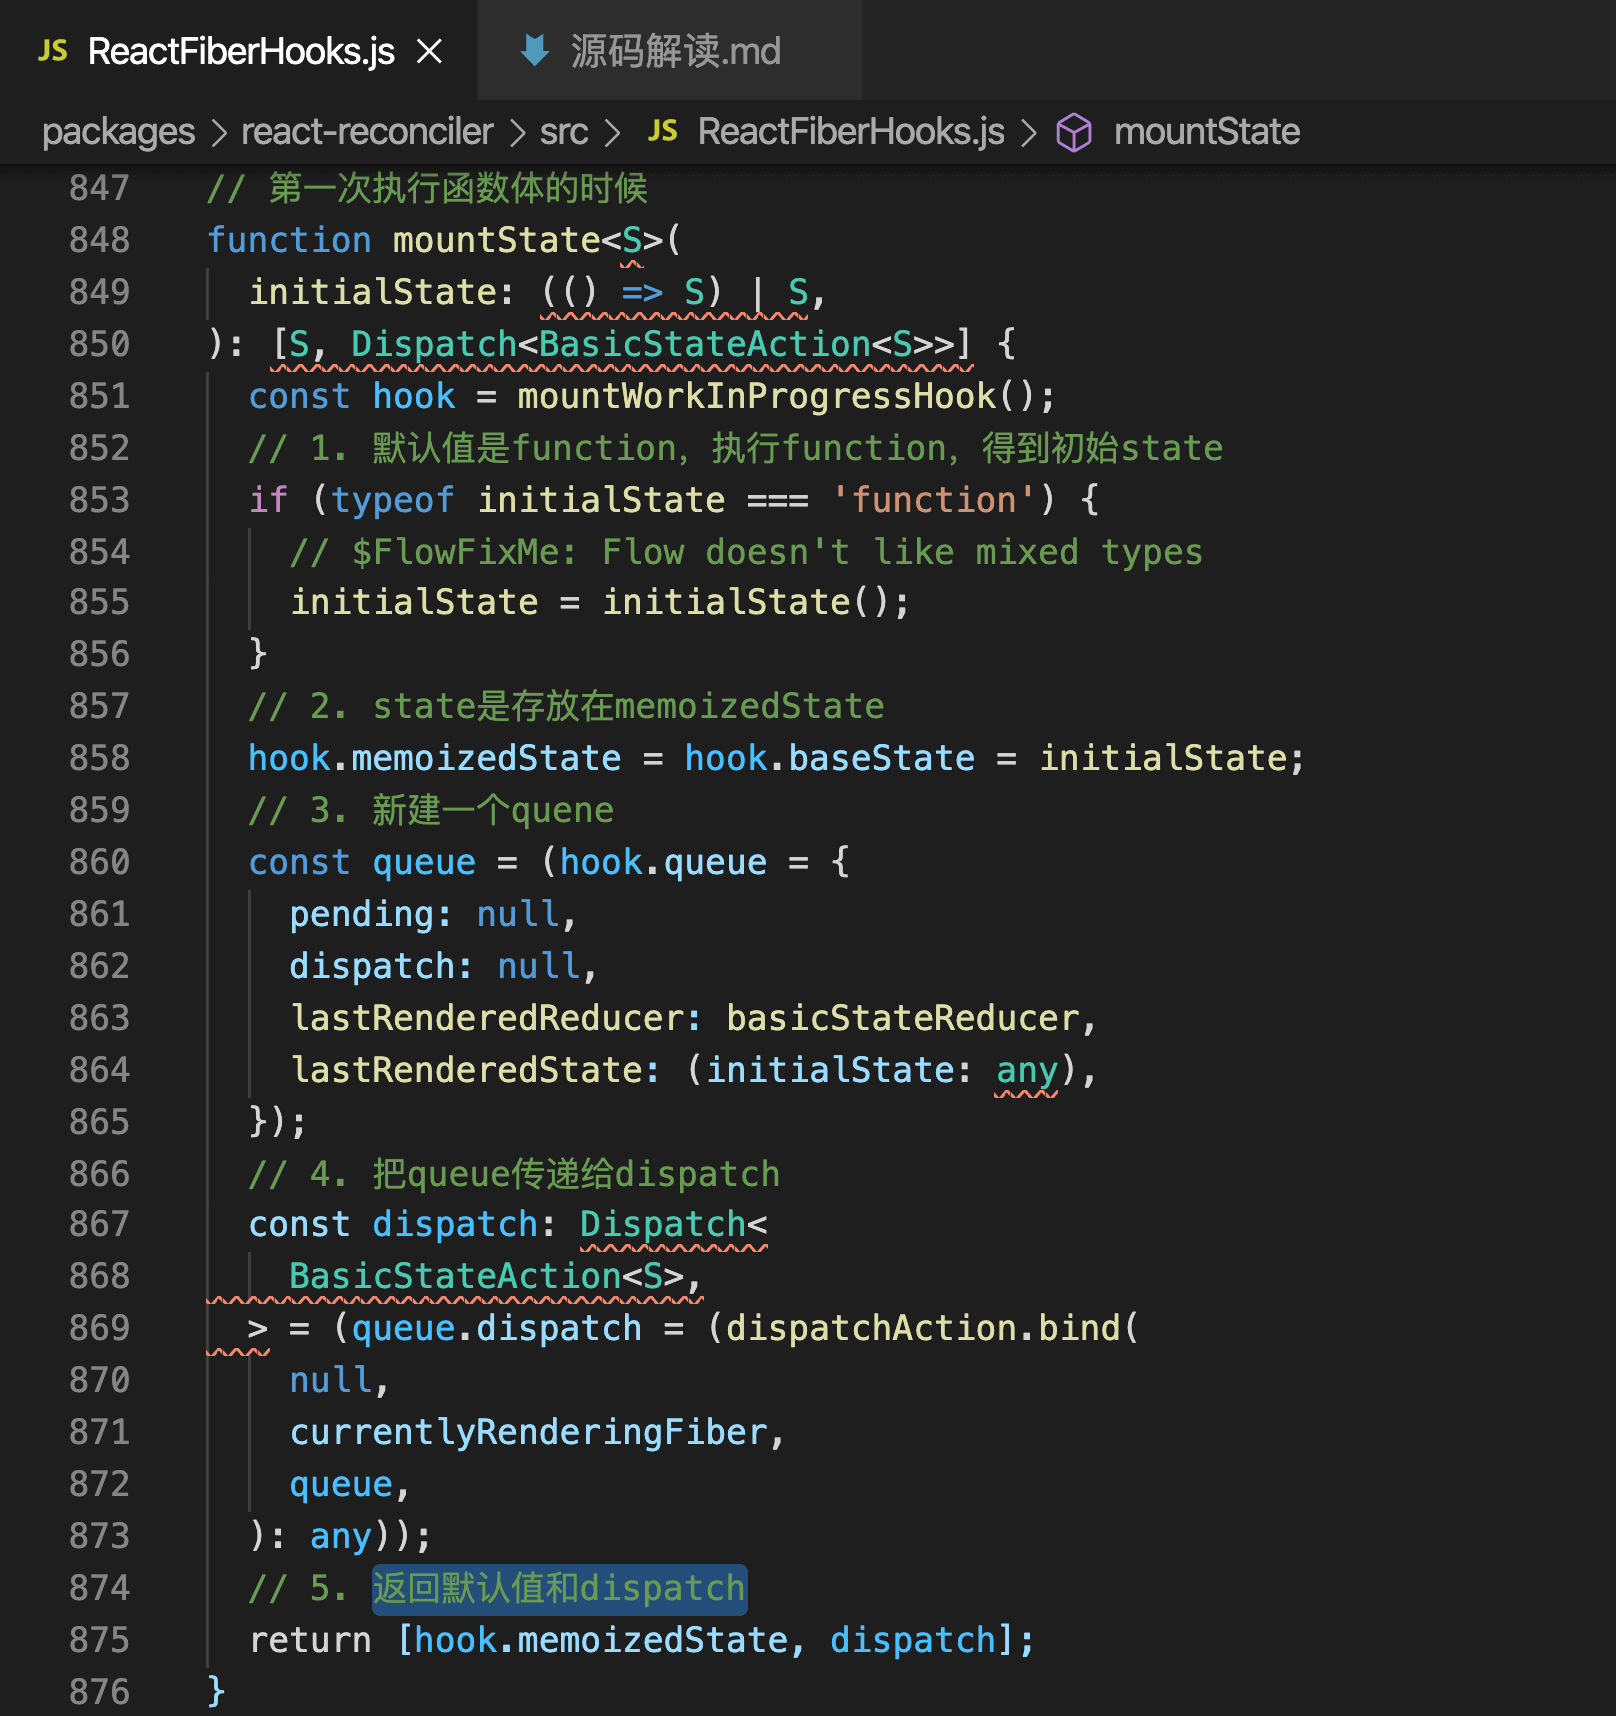
Task: Click 'basicStateReducer' on line 863
Action: [902, 1018]
